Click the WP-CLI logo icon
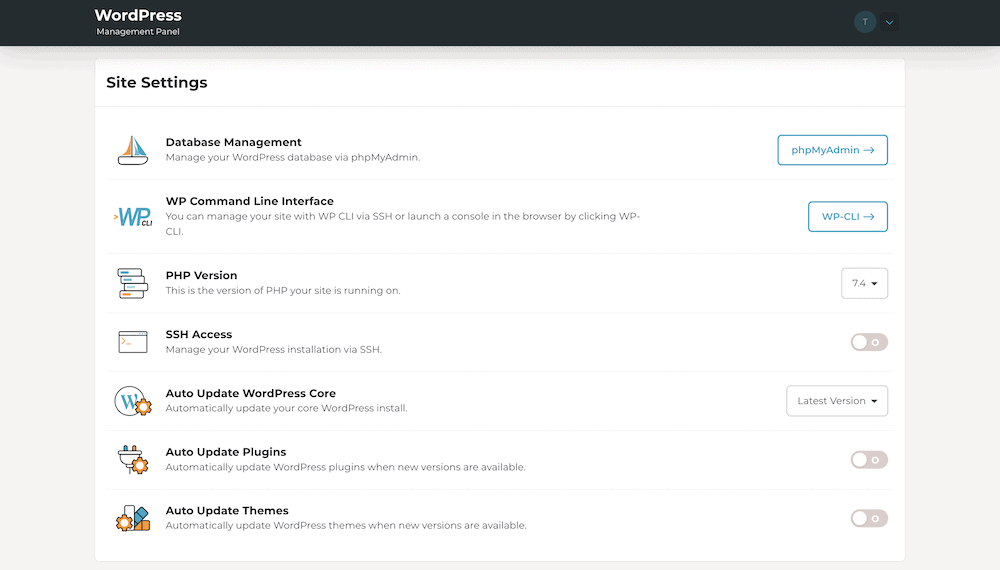1000x570 pixels. pos(132,217)
